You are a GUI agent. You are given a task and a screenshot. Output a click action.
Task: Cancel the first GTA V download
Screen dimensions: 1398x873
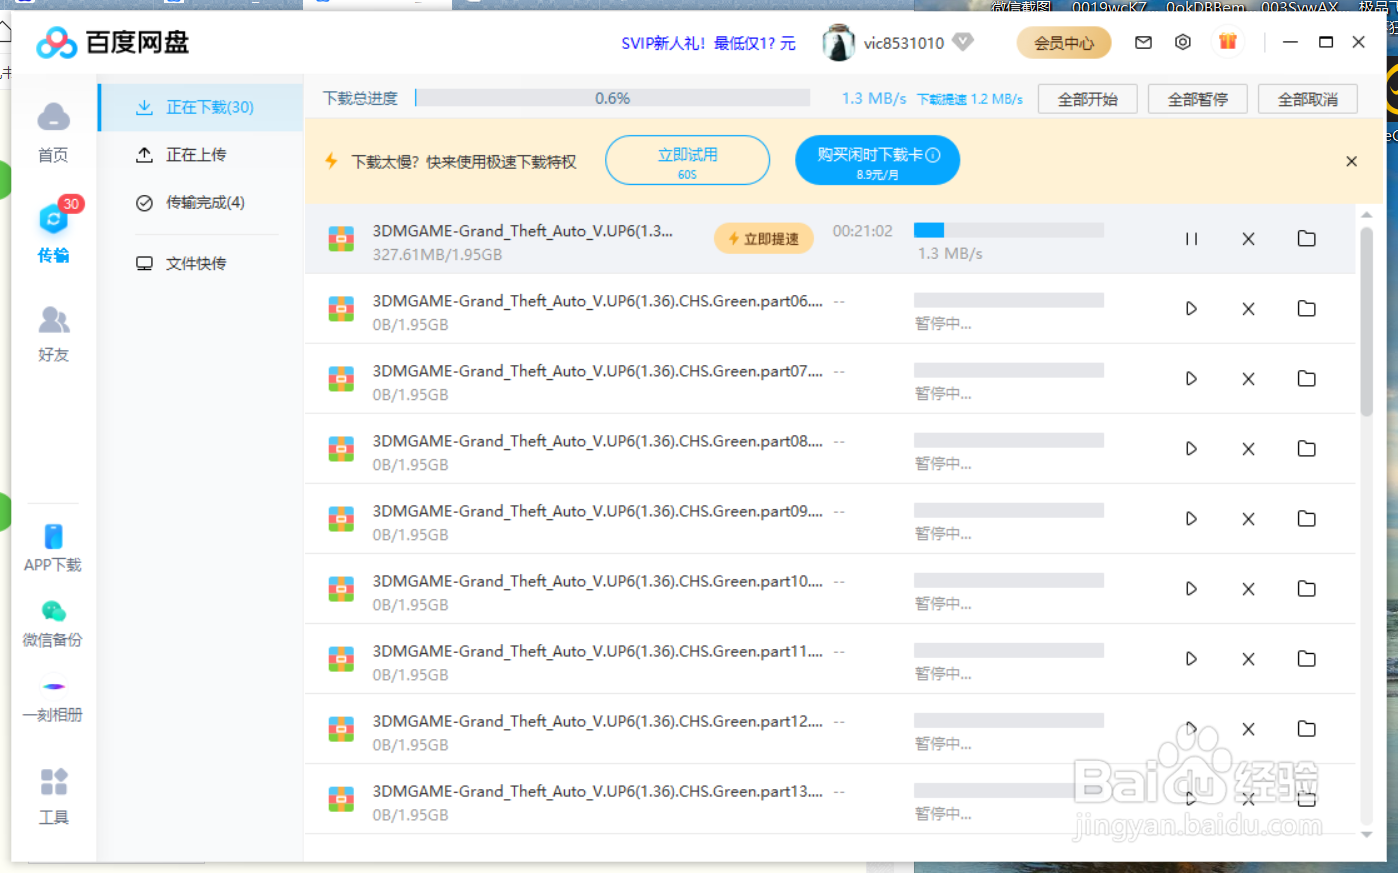1248,239
